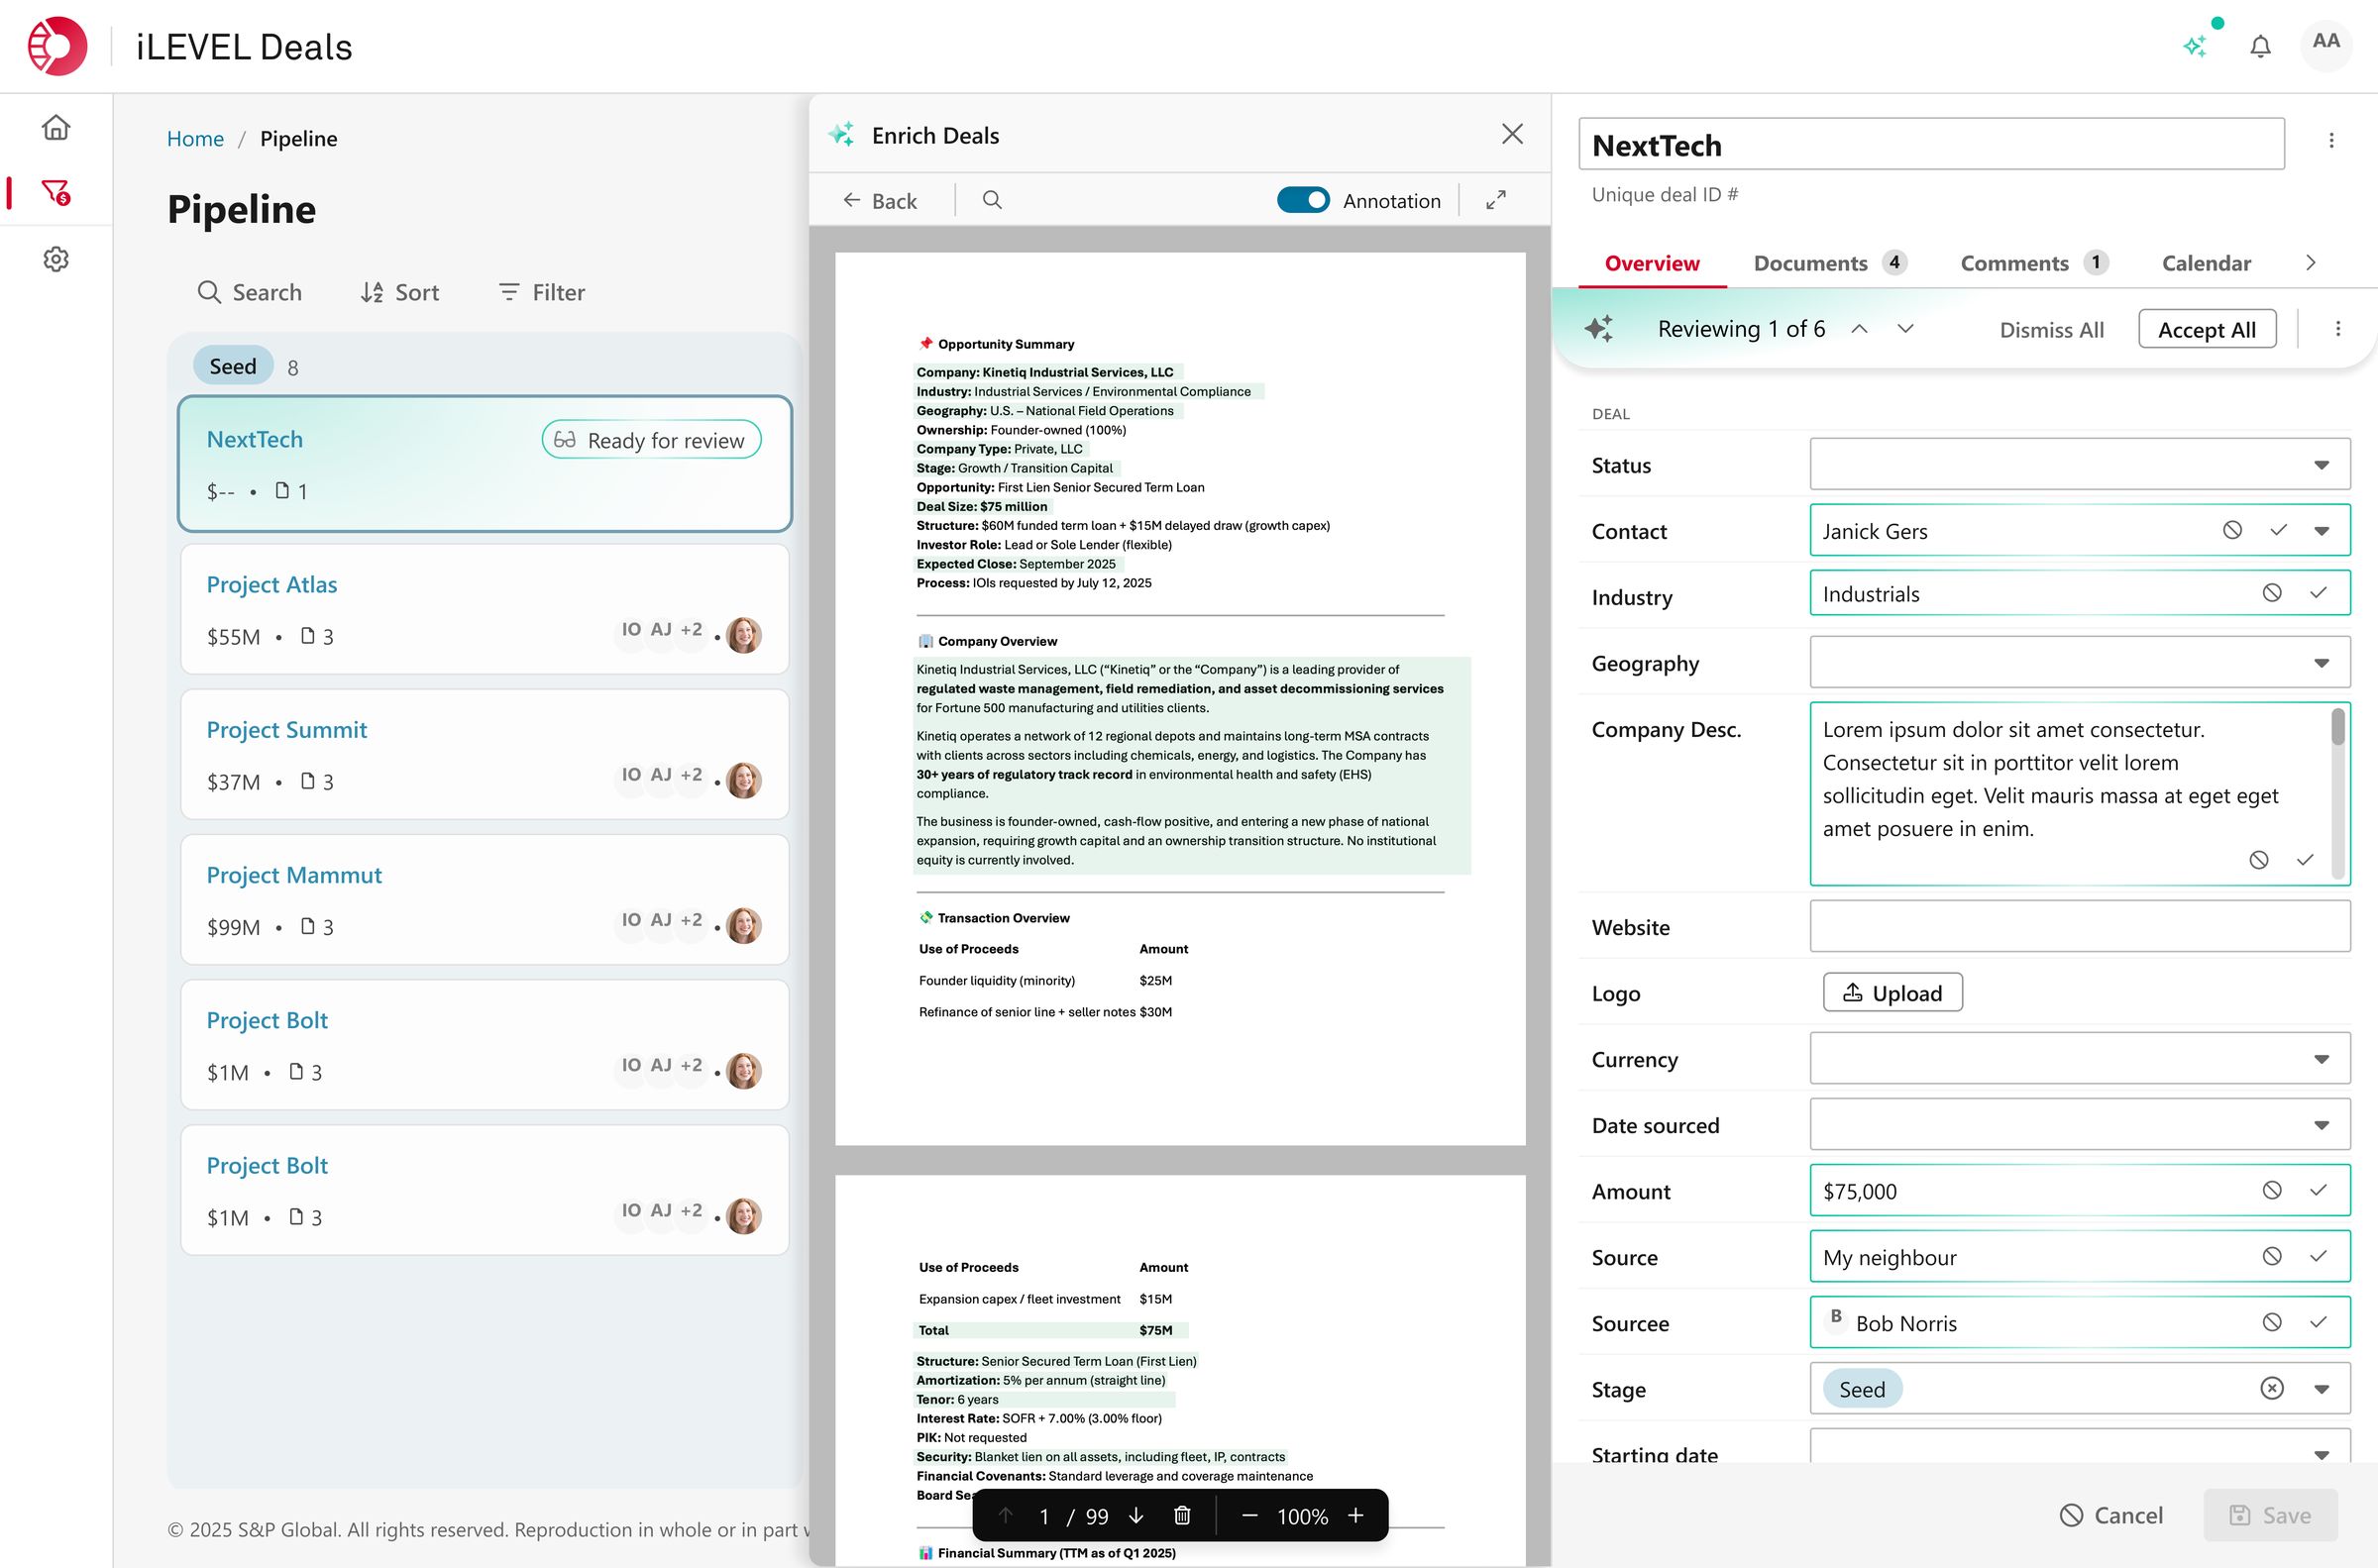Switch to the Overview tab
The height and width of the screenshot is (1568, 2378).
tap(1652, 263)
